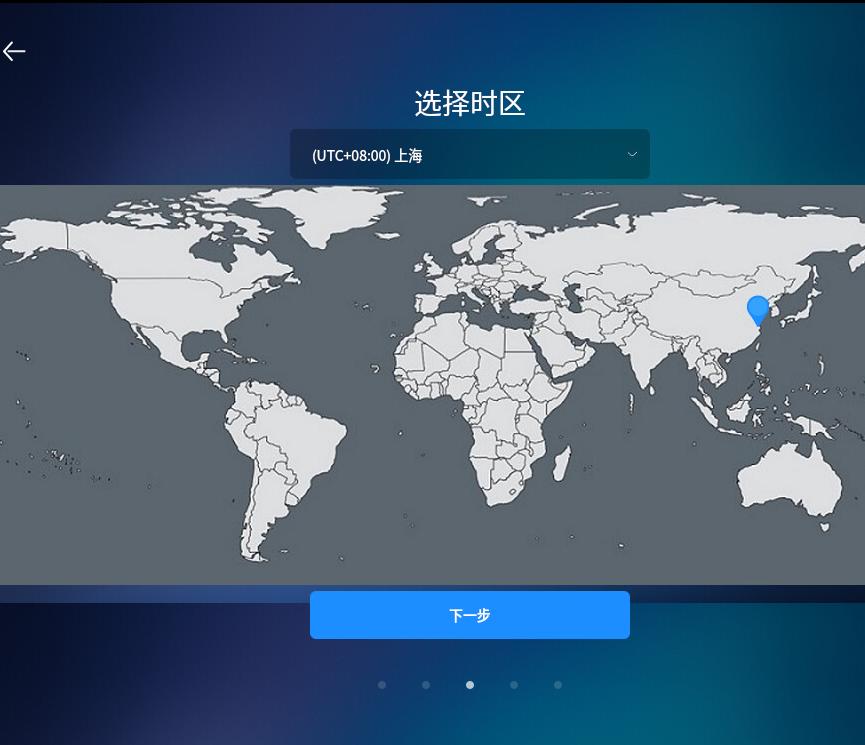Jump to the second page indicator dot
The height and width of the screenshot is (745, 865).
426,685
